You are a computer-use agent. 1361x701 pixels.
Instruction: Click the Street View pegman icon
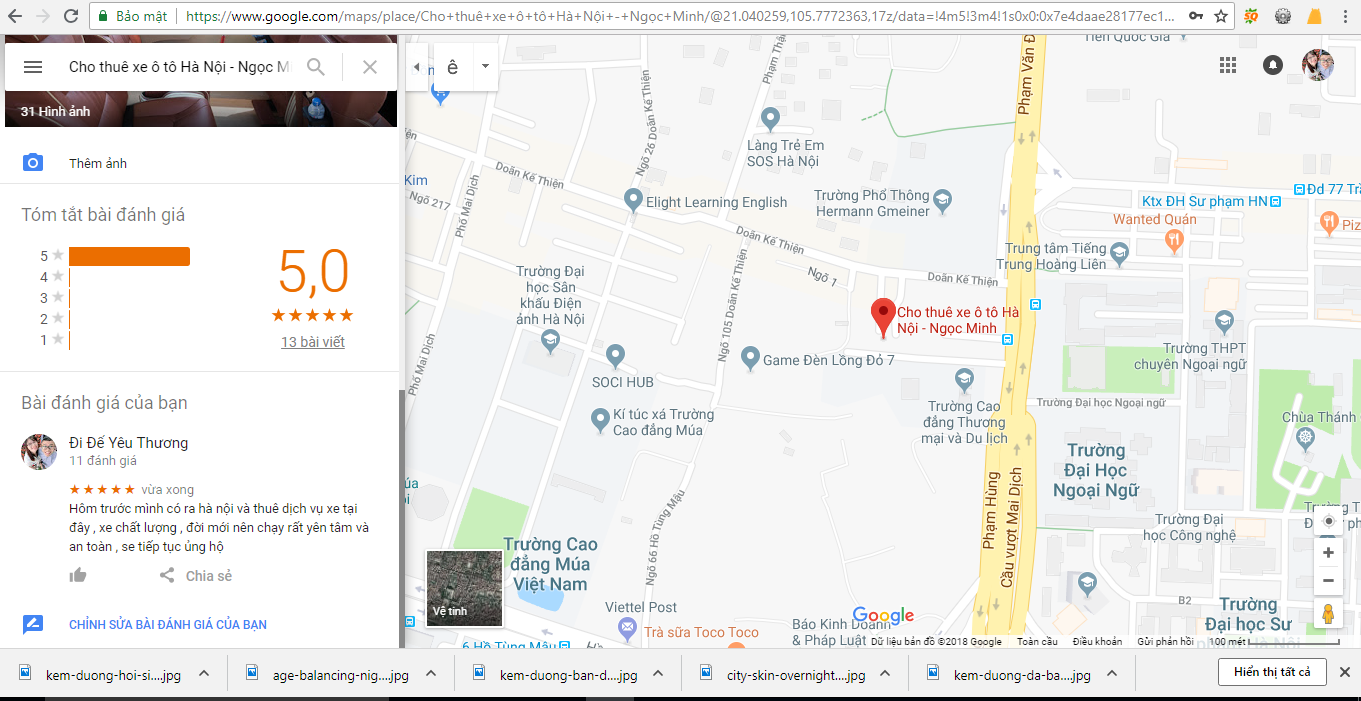[x=1328, y=613]
